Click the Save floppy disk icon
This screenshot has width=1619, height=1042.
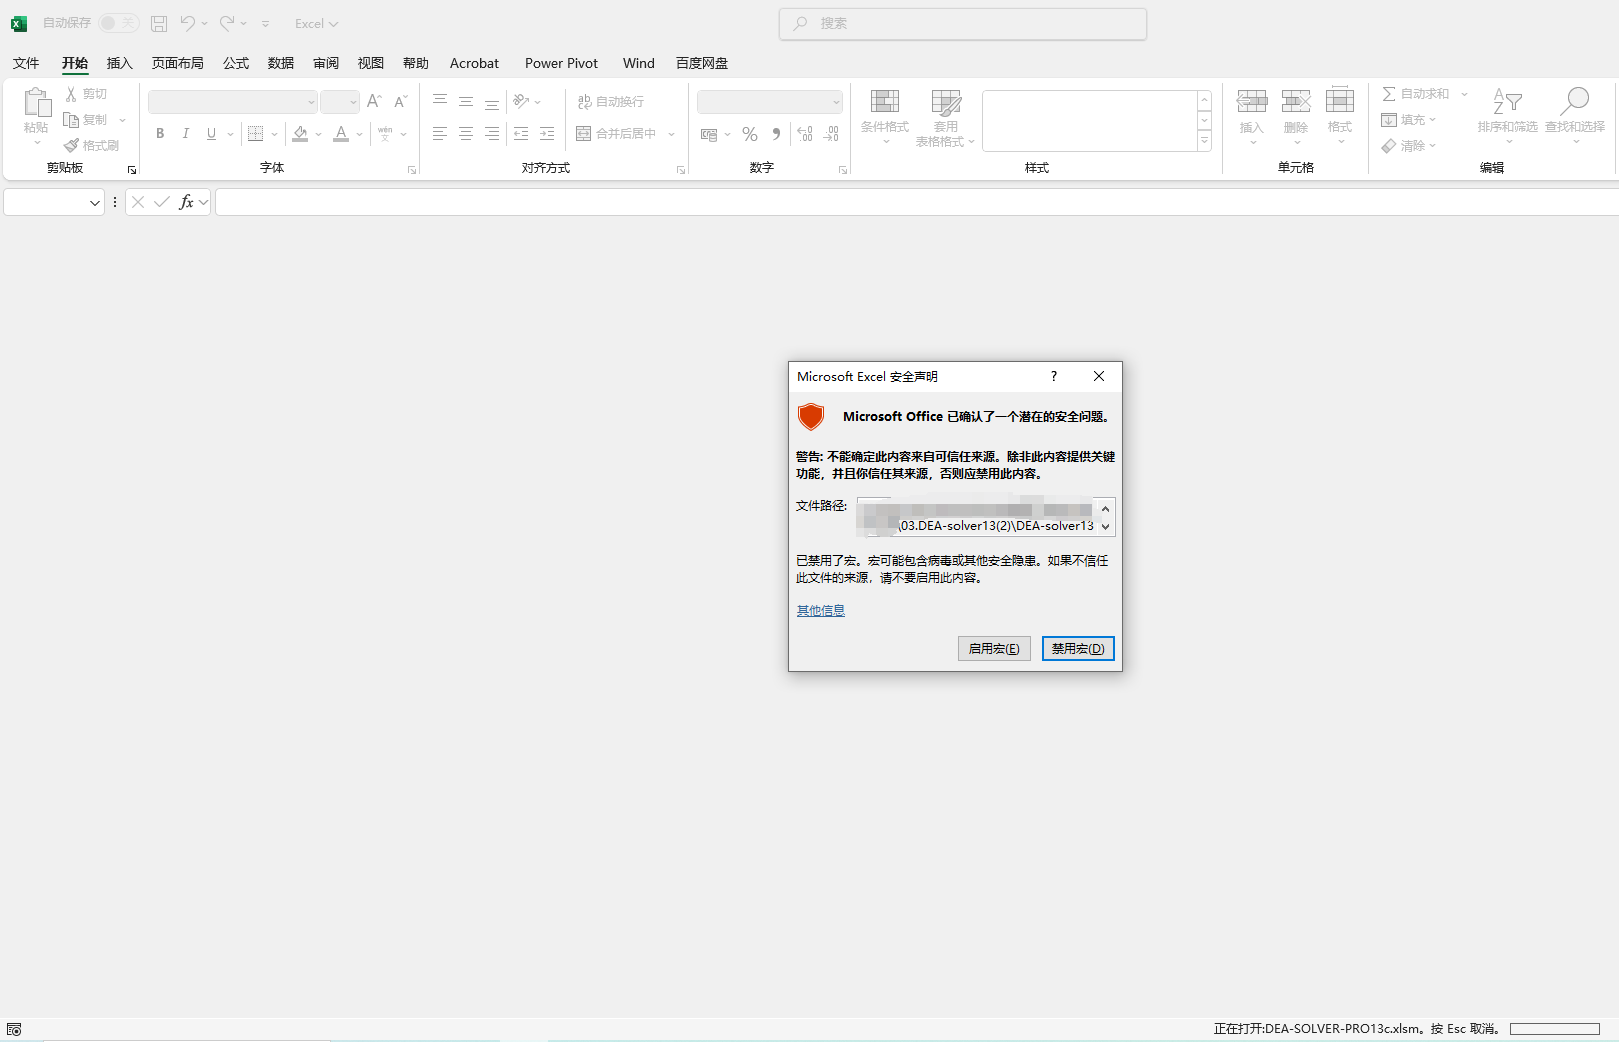pyautogui.click(x=159, y=23)
